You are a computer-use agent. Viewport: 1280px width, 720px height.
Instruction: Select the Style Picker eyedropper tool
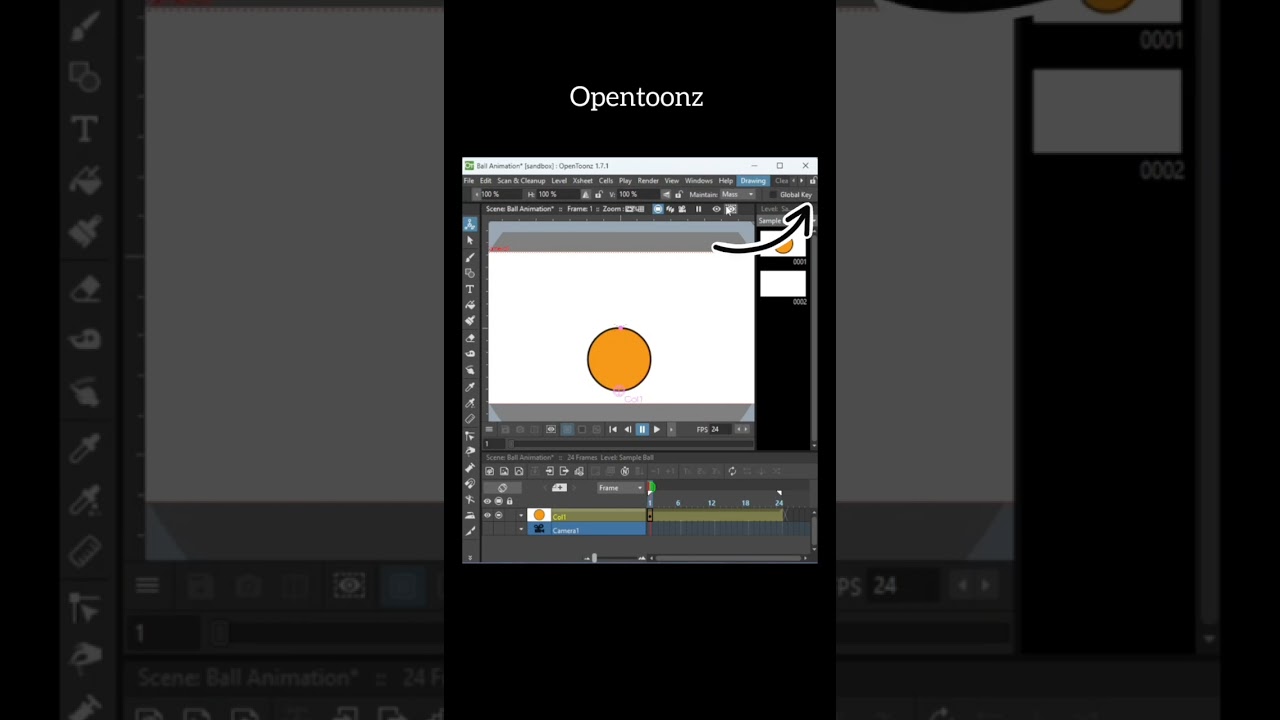click(470, 387)
